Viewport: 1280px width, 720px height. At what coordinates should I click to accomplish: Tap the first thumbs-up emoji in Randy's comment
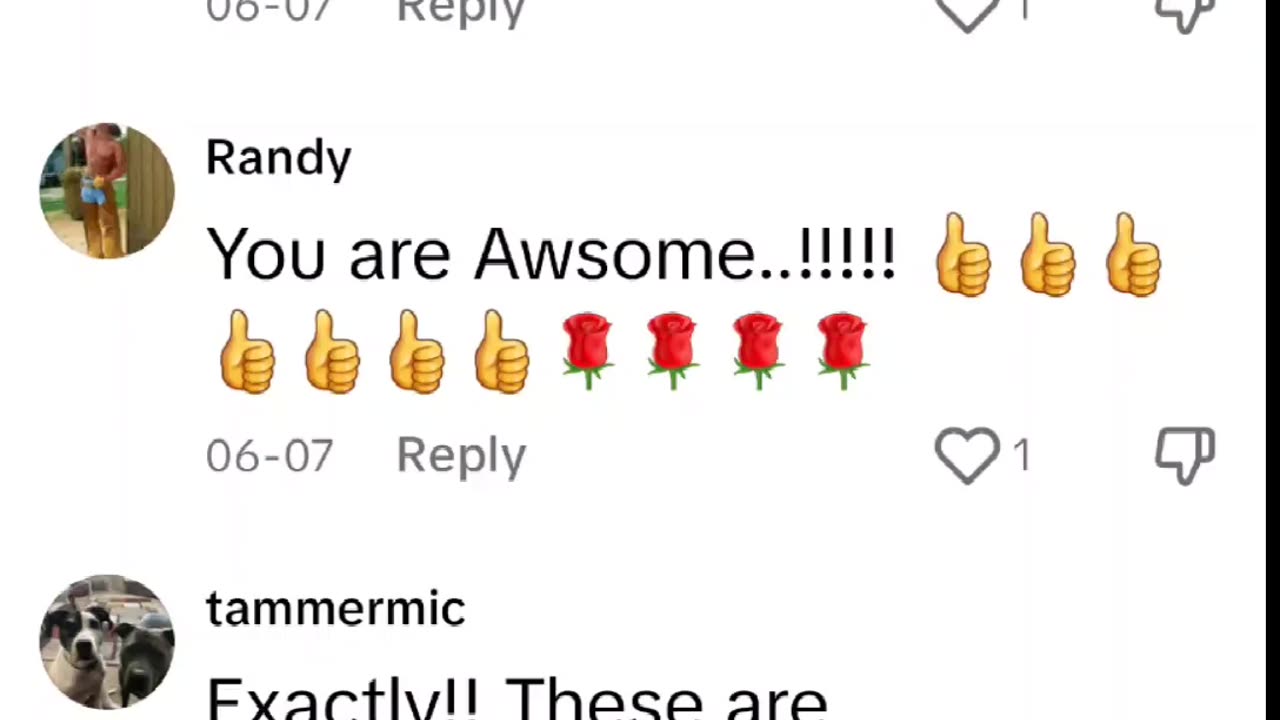tap(963, 254)
